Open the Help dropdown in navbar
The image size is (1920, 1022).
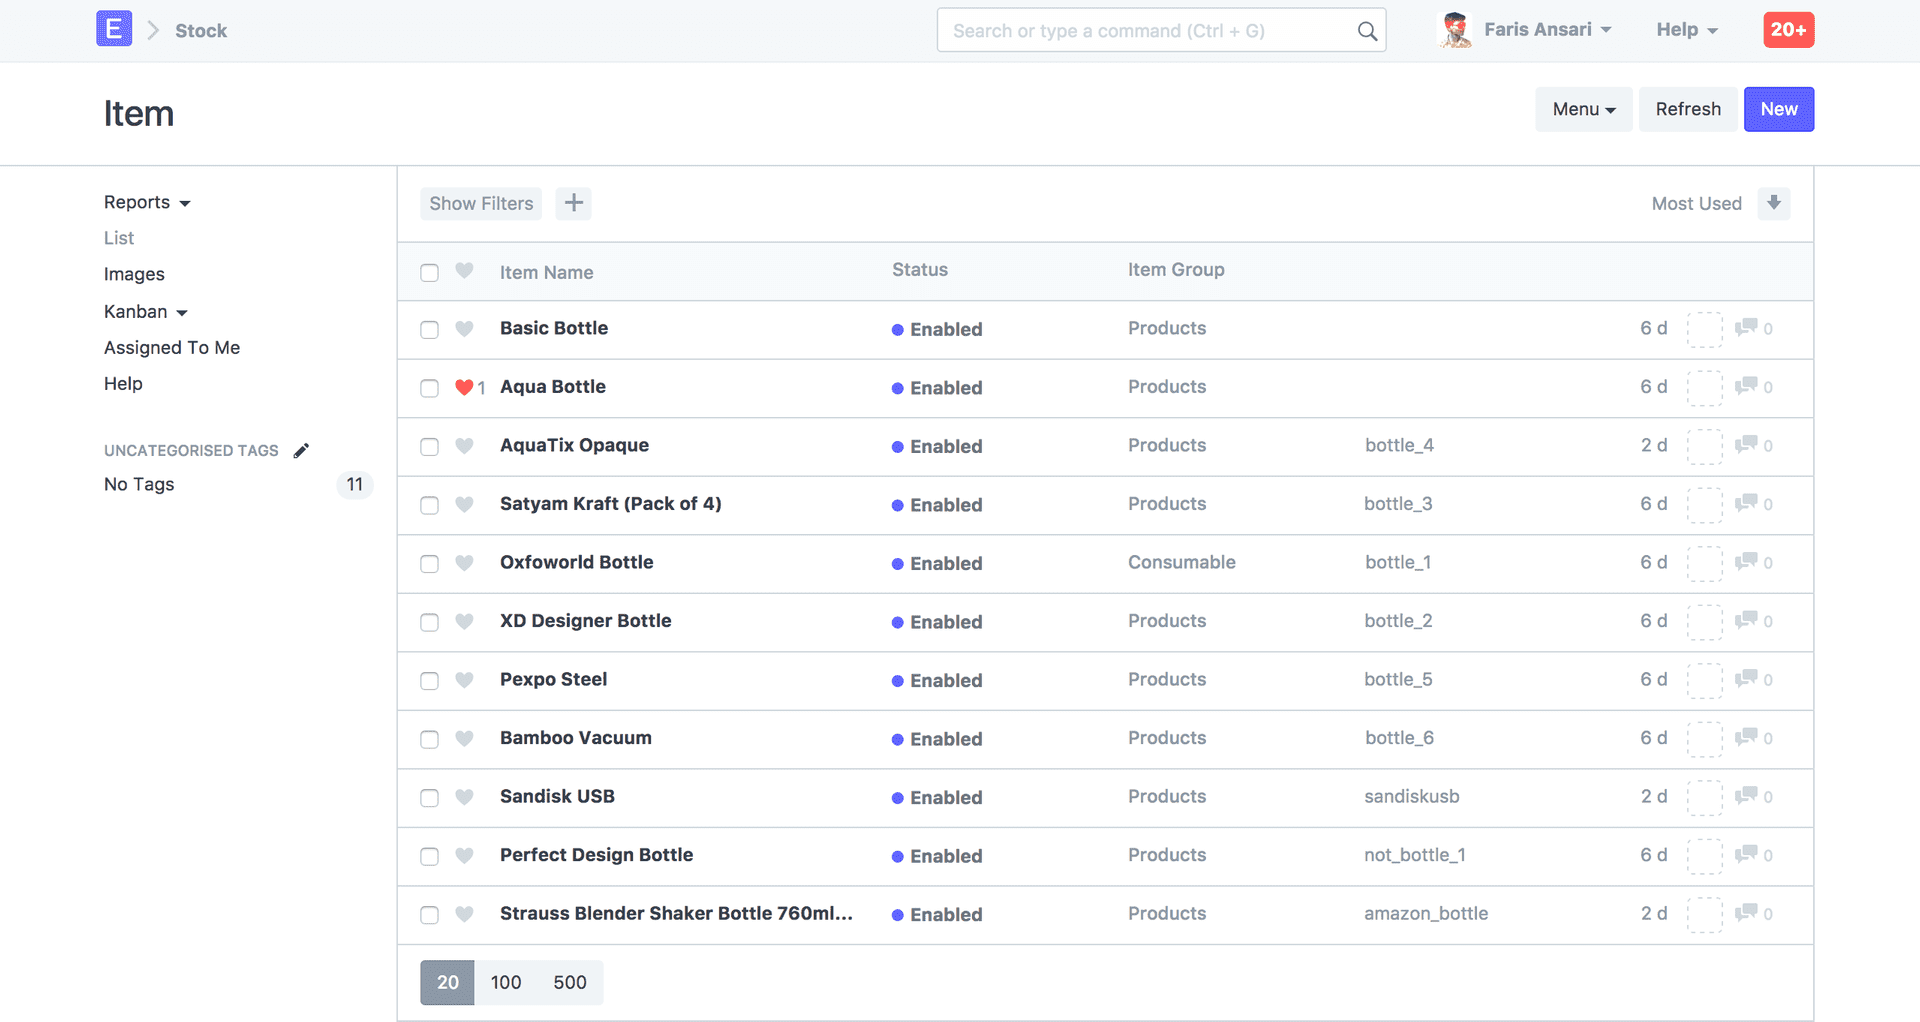(x=1687, y=30)
